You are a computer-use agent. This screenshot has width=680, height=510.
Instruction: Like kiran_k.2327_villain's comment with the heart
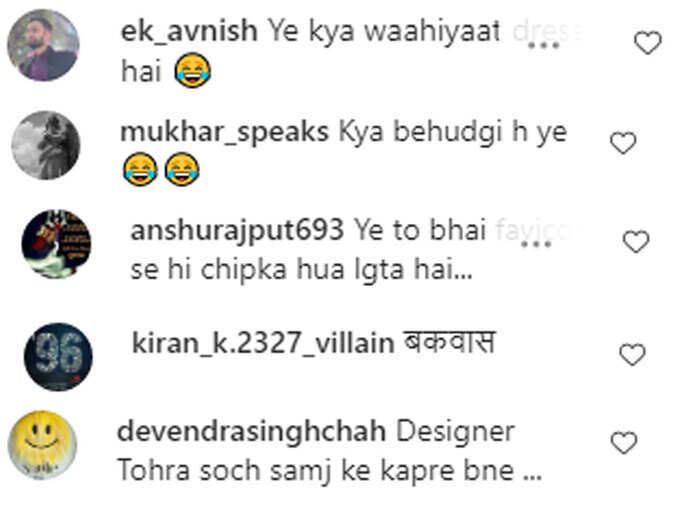pyautogui.click(x=632, y=354)
